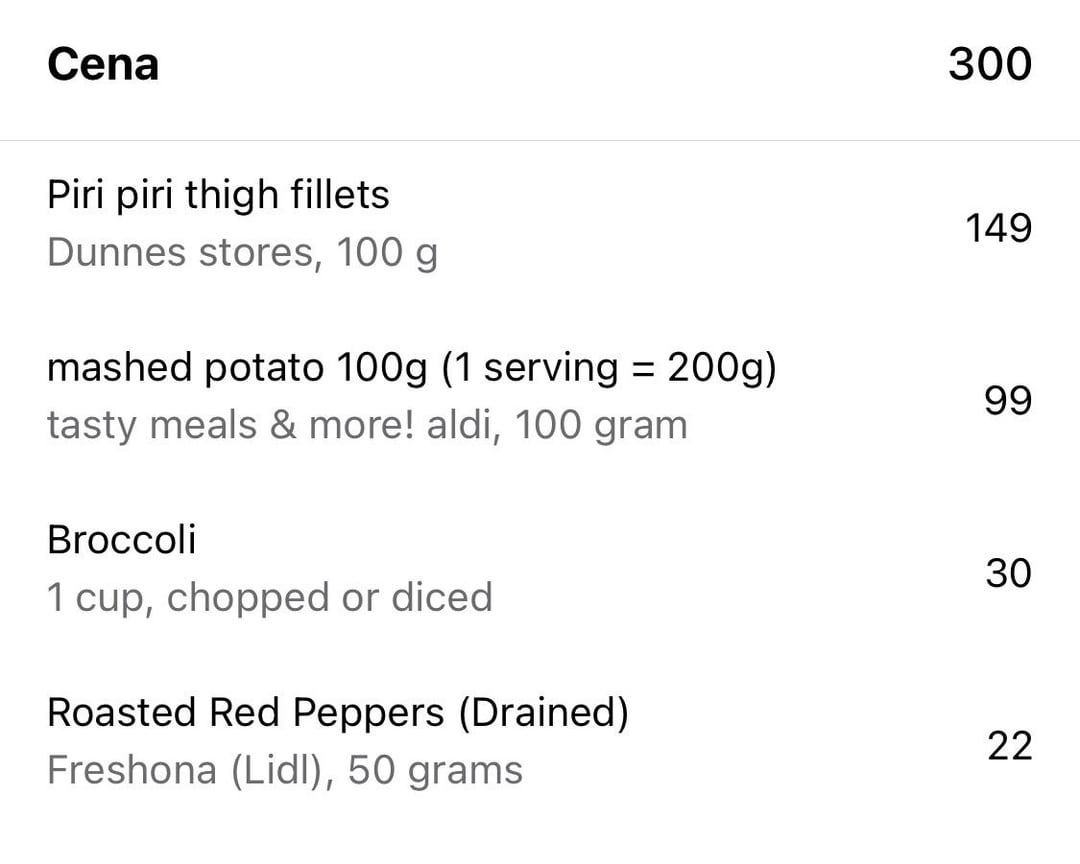Select the 22 calorie value
The width and height of the screenshot is (1080, 864).
coord(1010,746)
